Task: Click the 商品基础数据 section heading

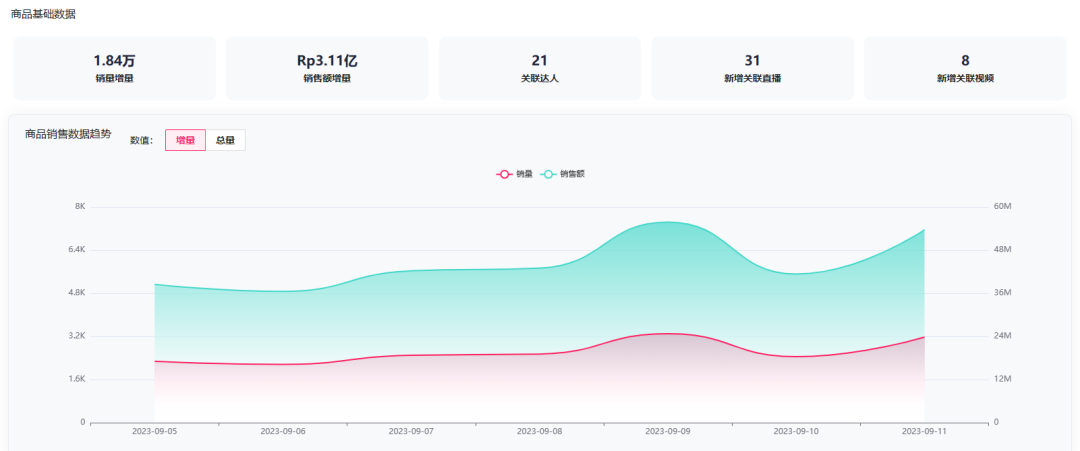Action: pos(43,14)
